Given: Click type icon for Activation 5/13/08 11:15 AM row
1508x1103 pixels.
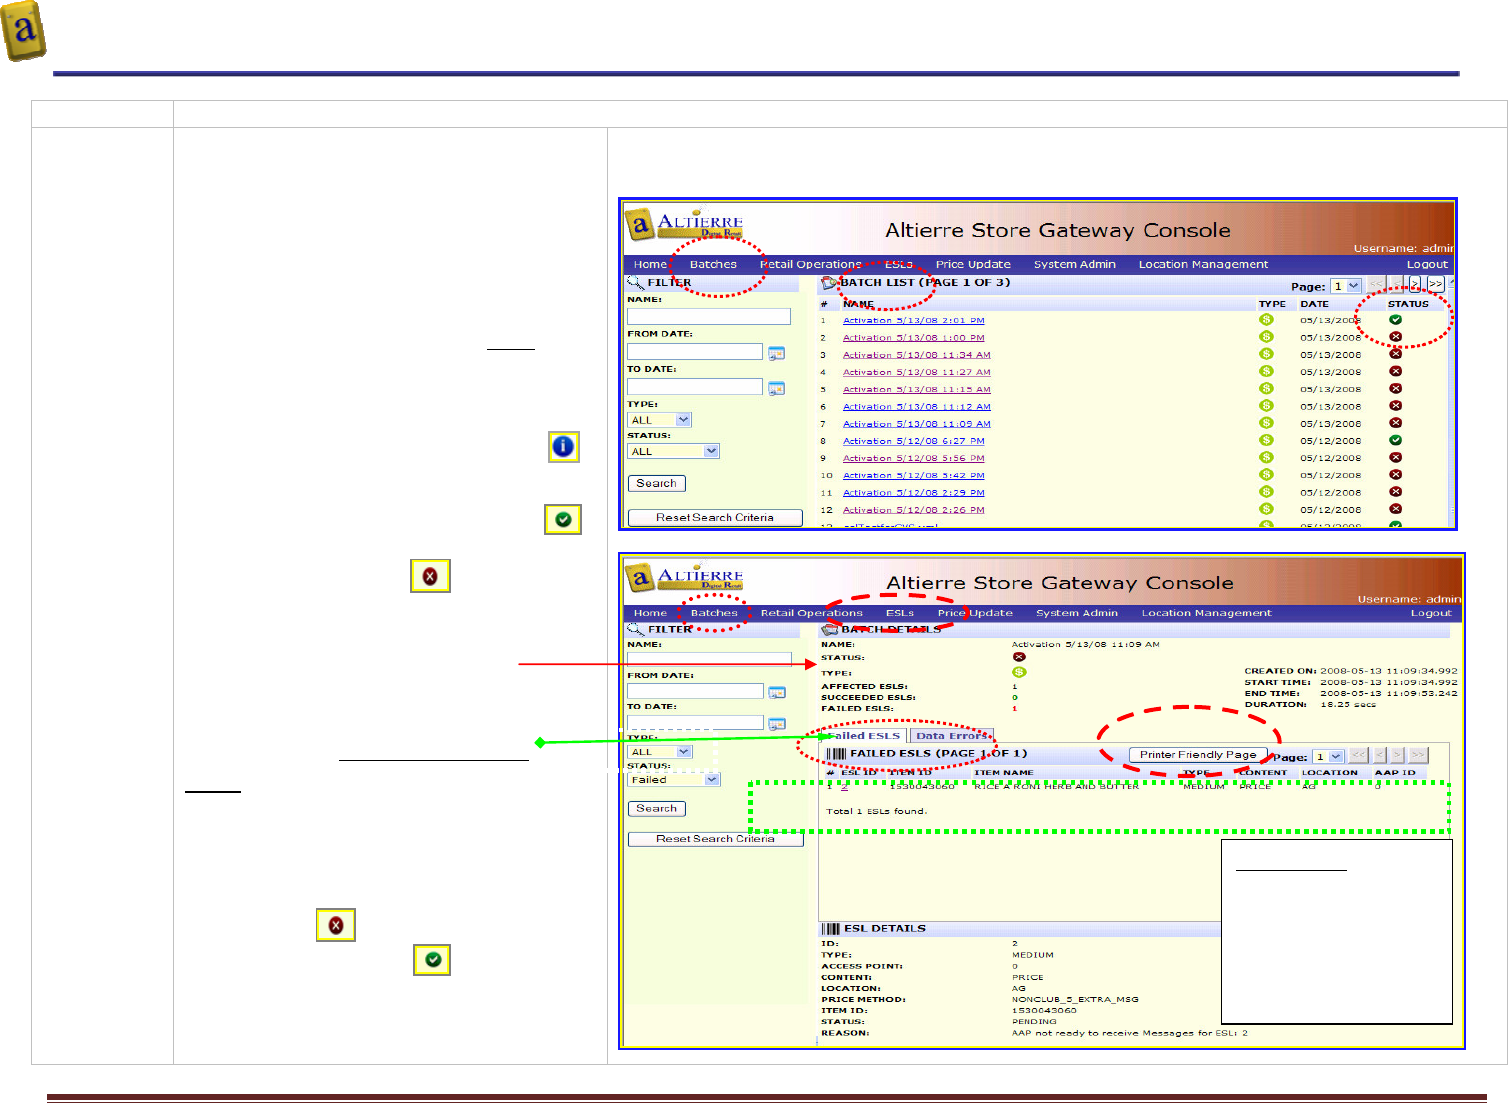Looking at the screenshot, I should pos(1266,389).
